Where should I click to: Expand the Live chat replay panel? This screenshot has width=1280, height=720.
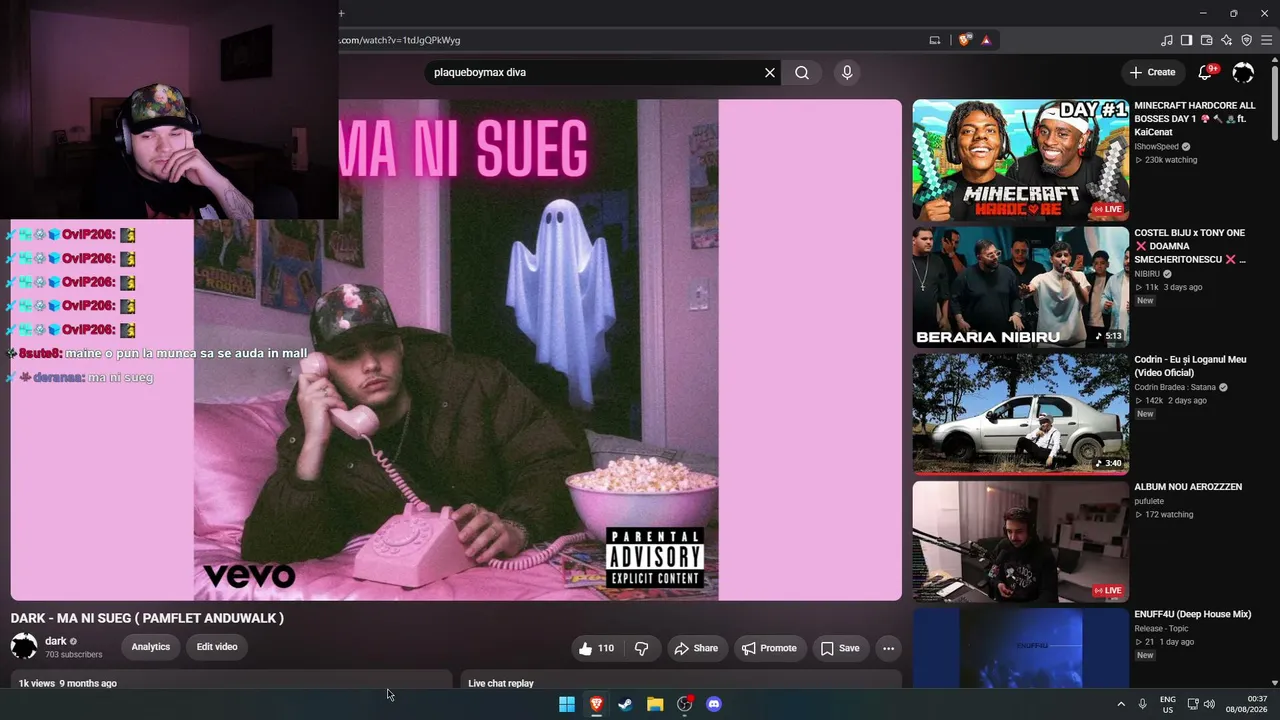tap(681, 680)
